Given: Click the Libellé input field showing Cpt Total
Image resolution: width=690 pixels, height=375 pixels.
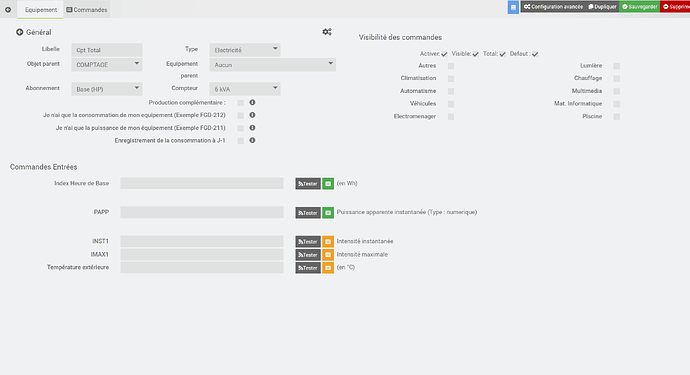Looking at the screenshot, I should (107, 50).
